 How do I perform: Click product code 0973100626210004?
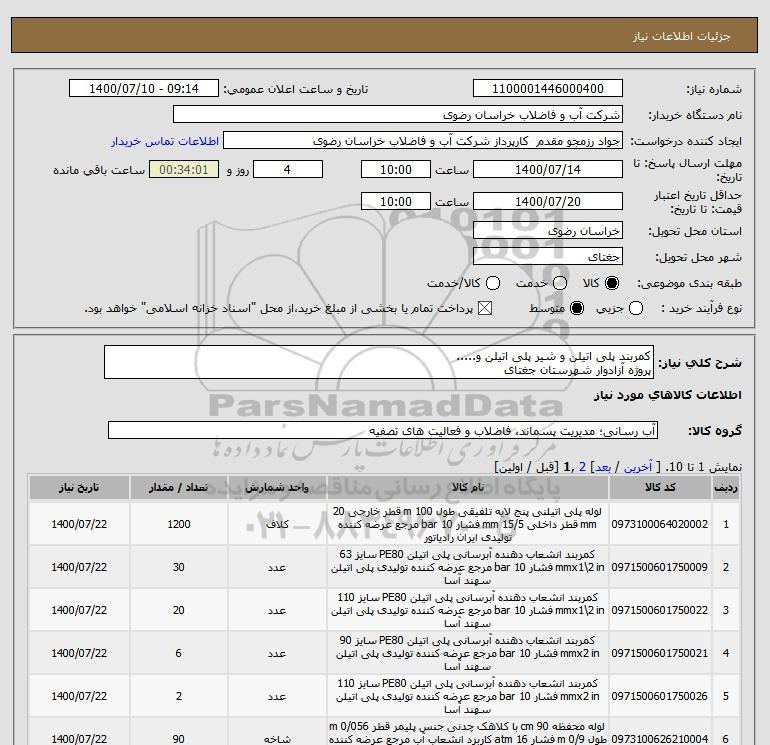click(660, 739)
